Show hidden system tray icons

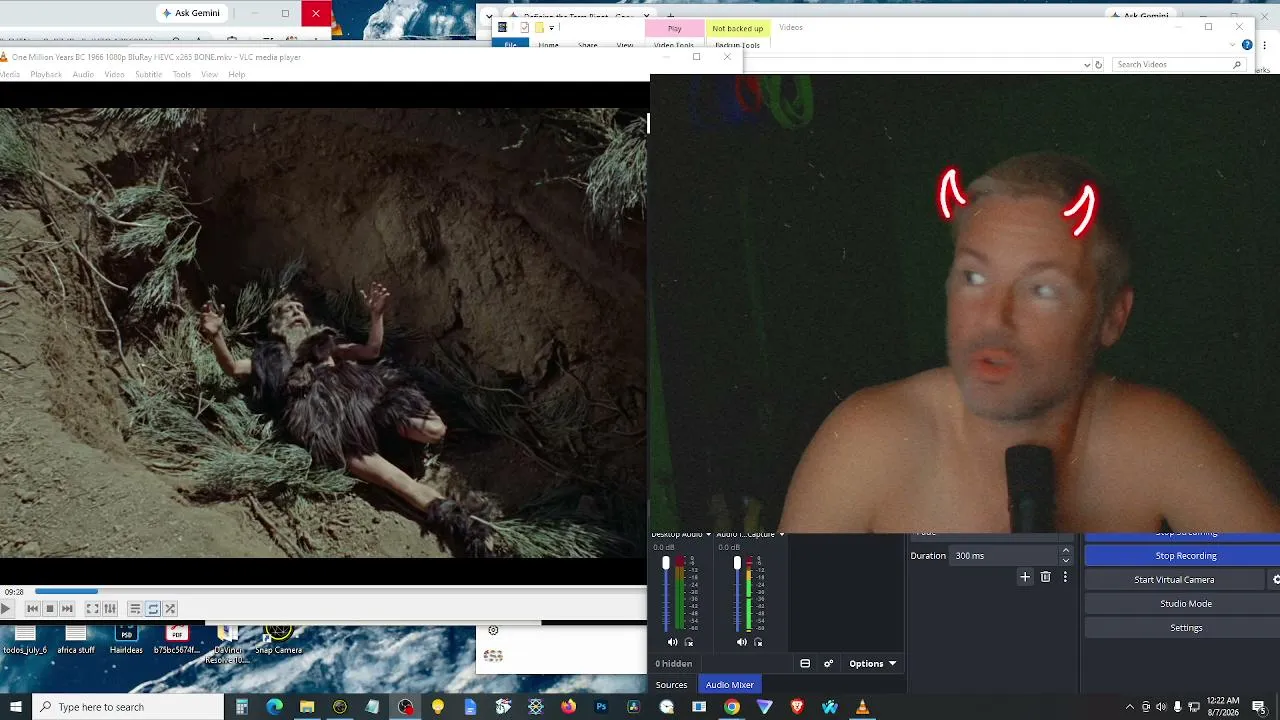[x=1130, y=707]
